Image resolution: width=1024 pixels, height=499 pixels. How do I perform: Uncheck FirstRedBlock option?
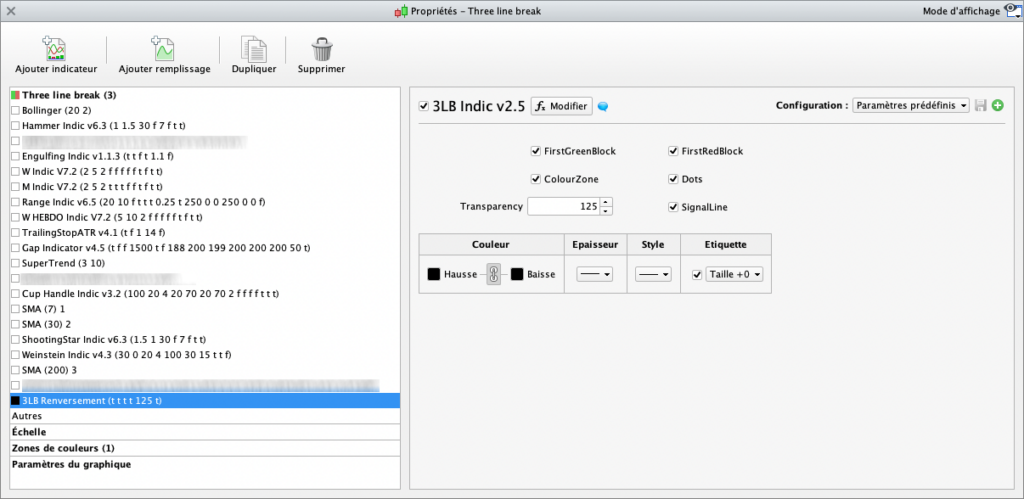(673, 152)
